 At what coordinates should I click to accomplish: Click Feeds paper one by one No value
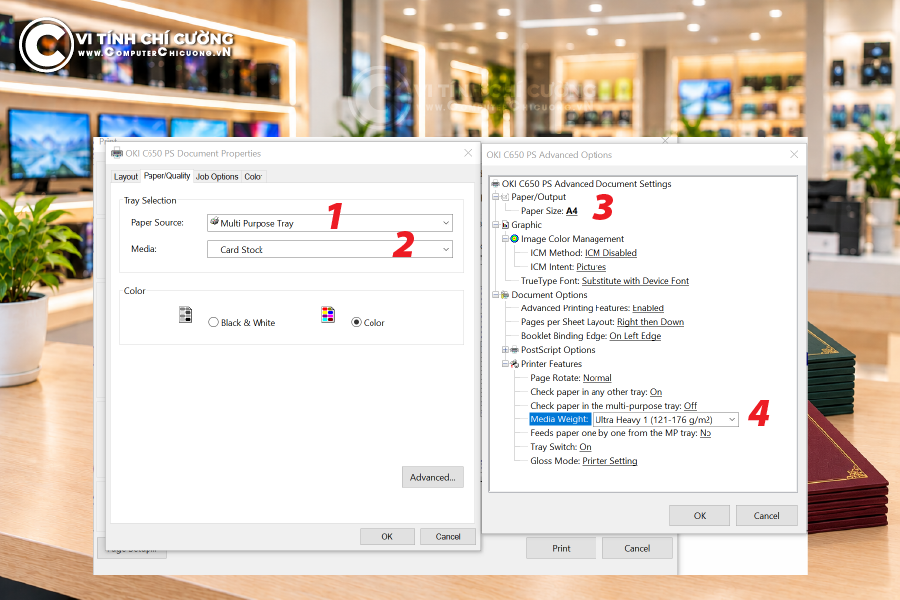[705, 433]
